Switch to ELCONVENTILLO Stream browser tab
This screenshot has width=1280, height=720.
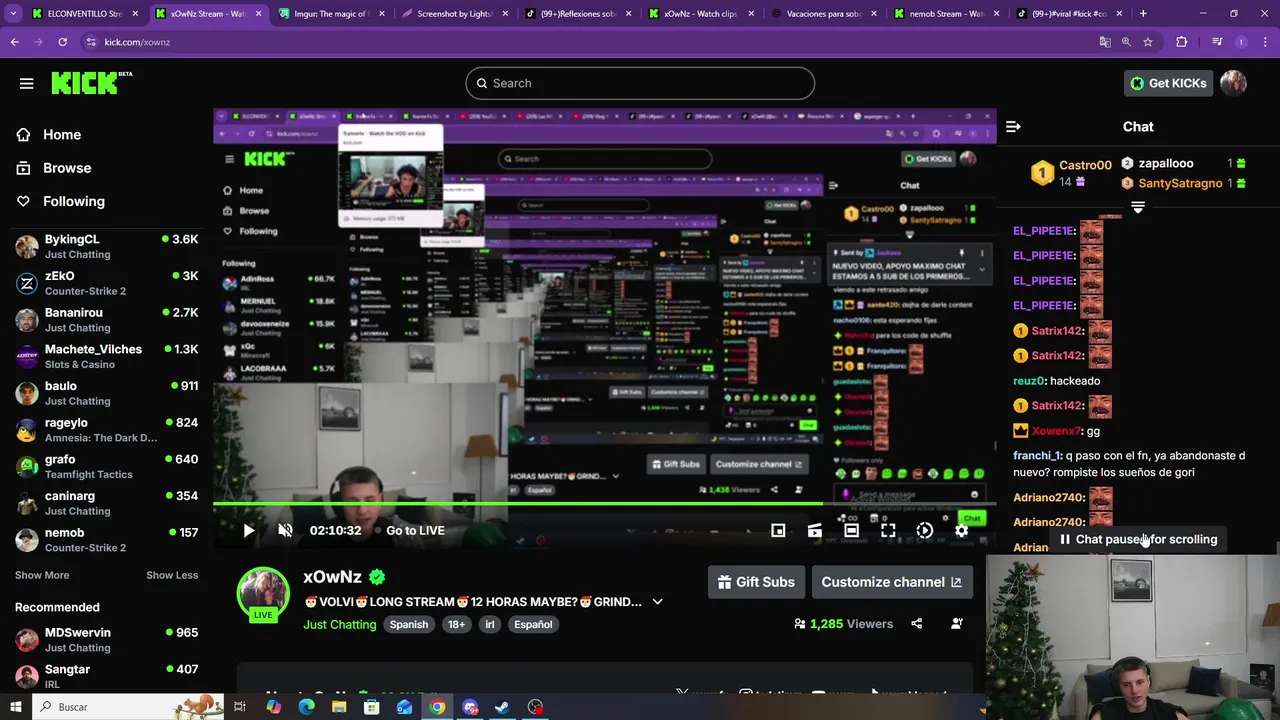pyautogui.click(x=85, y=14)
